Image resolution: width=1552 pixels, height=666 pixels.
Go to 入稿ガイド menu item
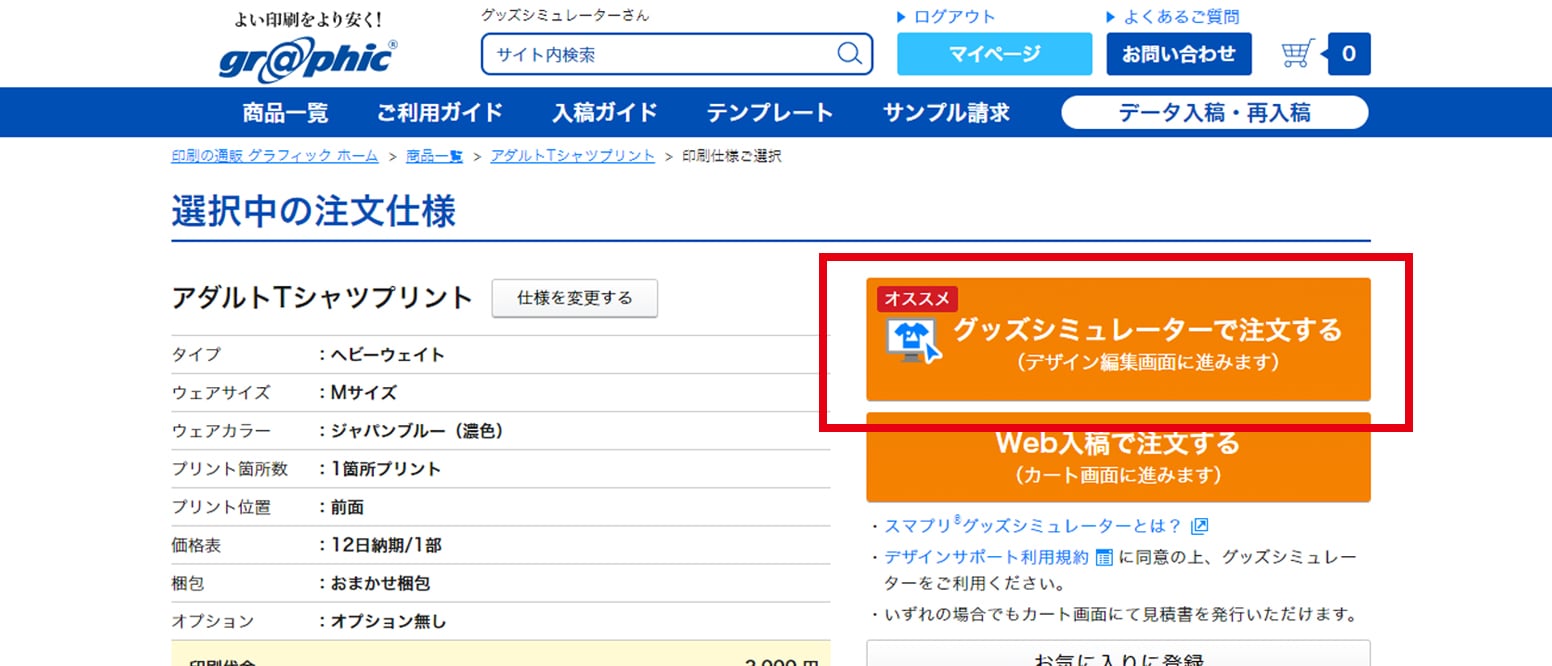[605, 113]
